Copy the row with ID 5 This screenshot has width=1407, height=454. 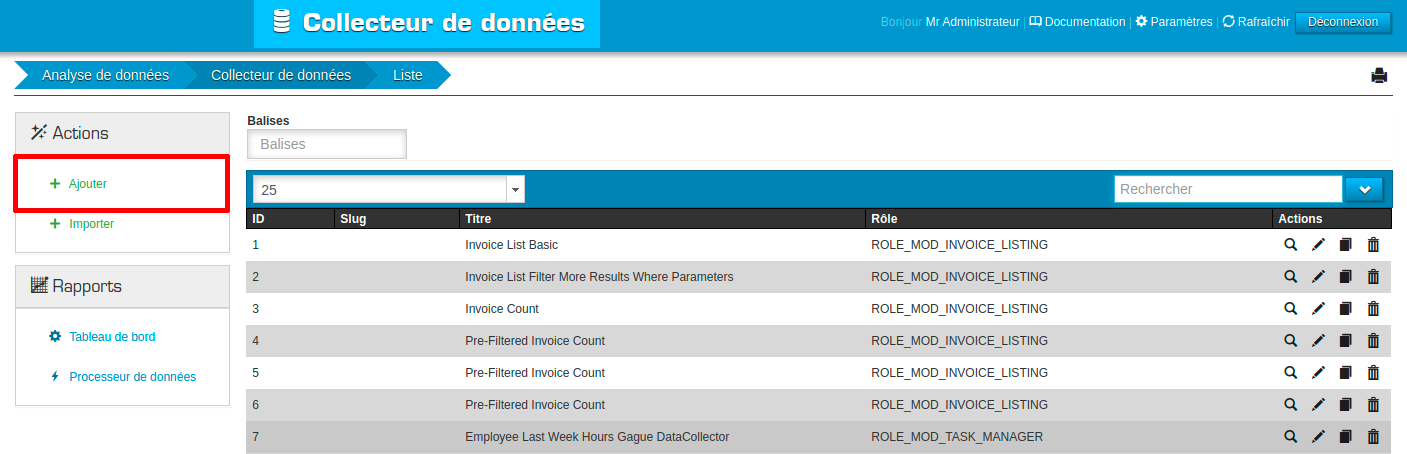tap(1345, 373)
